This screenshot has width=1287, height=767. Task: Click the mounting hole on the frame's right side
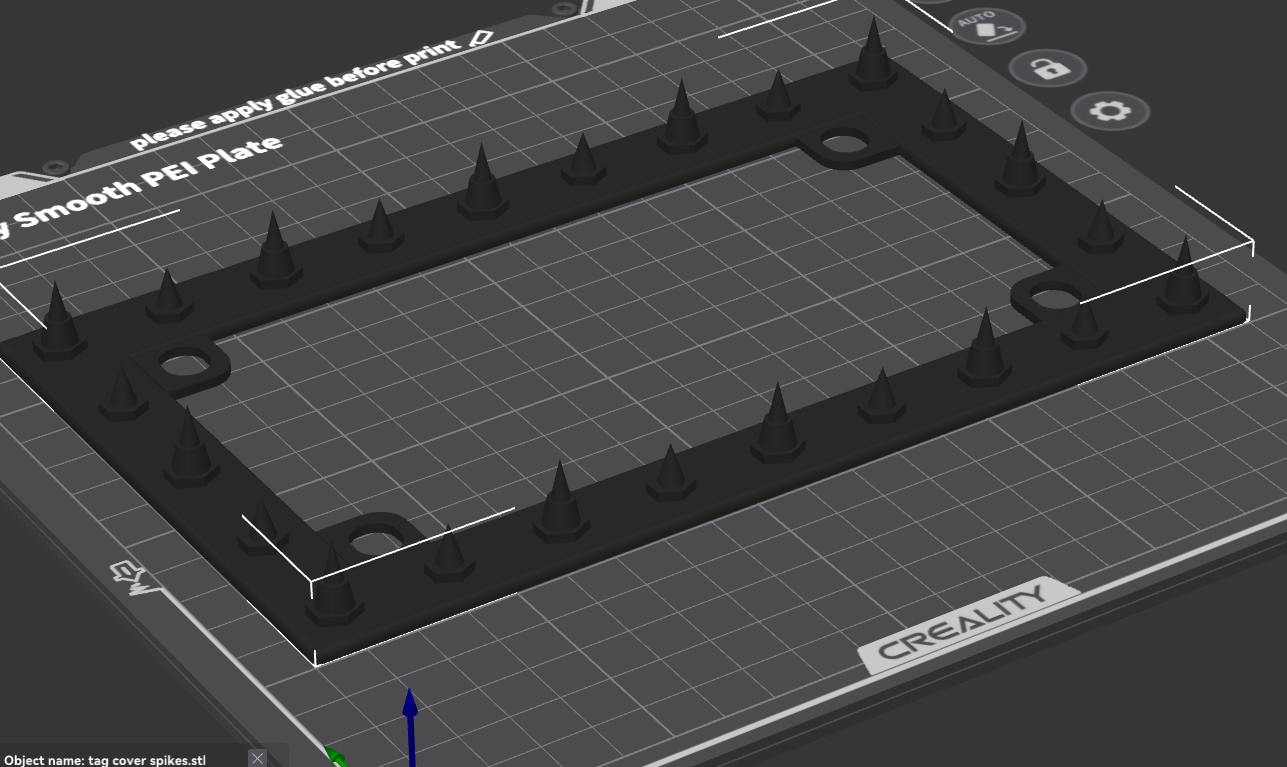[1047, 299]
